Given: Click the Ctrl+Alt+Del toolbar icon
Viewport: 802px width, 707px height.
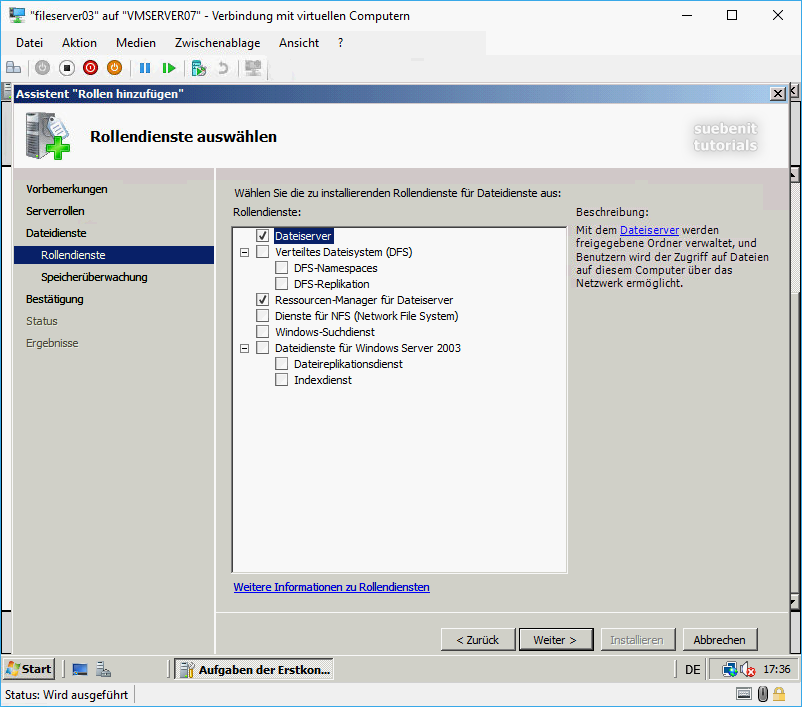Looking at the screenshot, I should [x=13, y=68].
